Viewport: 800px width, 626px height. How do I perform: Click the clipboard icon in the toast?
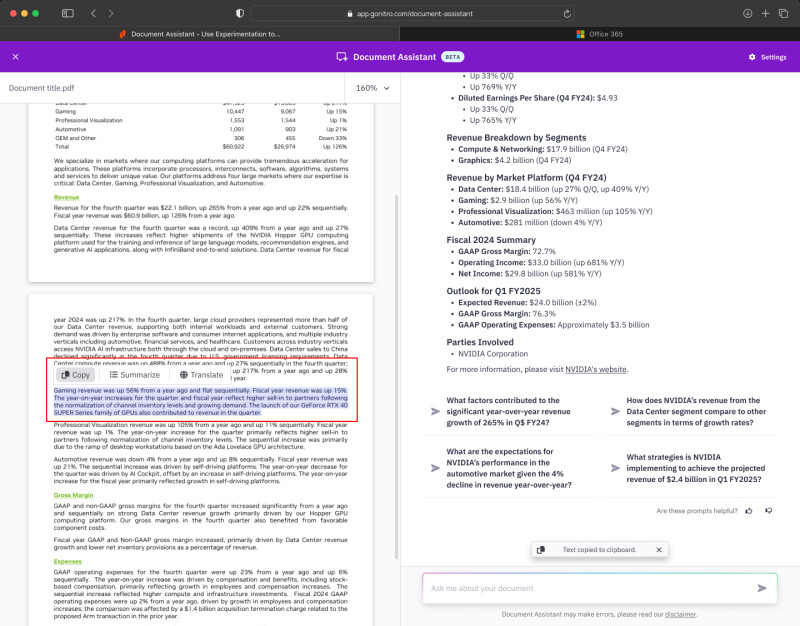(541, 549)
